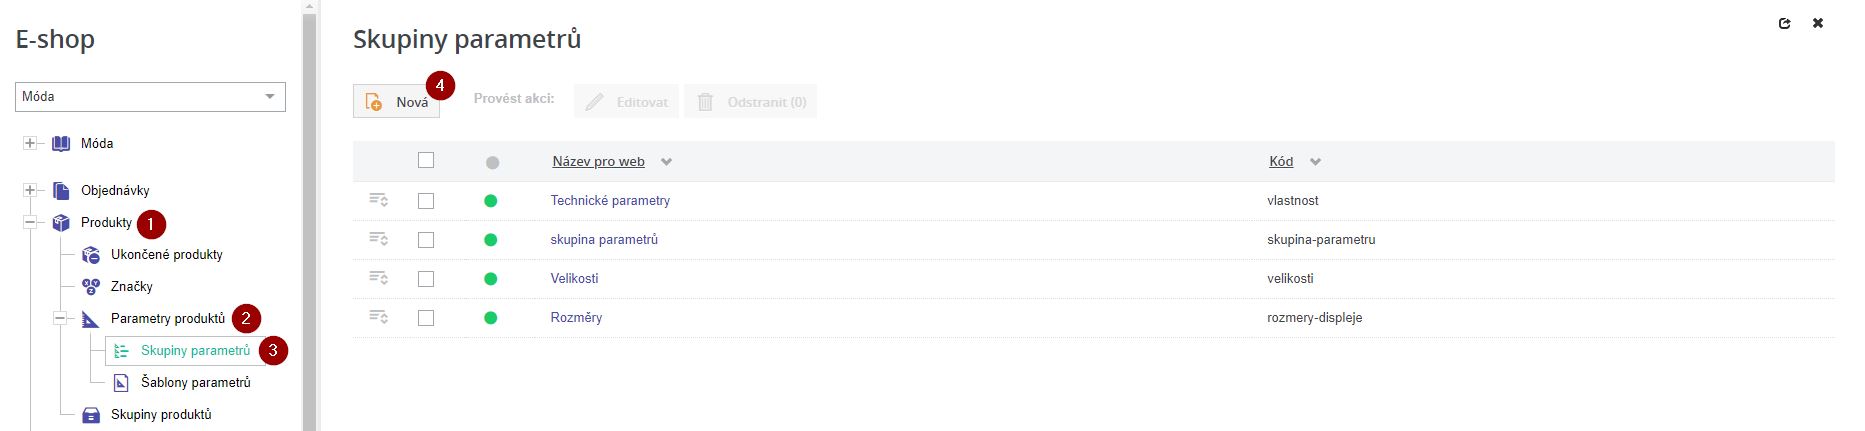Click the Ukončené produkty icon
Screen dimensions: 1865x431
click(x=91, y=255)
